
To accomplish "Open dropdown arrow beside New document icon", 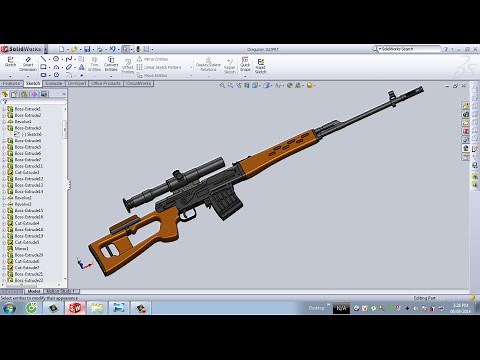I will coord(67,50).
